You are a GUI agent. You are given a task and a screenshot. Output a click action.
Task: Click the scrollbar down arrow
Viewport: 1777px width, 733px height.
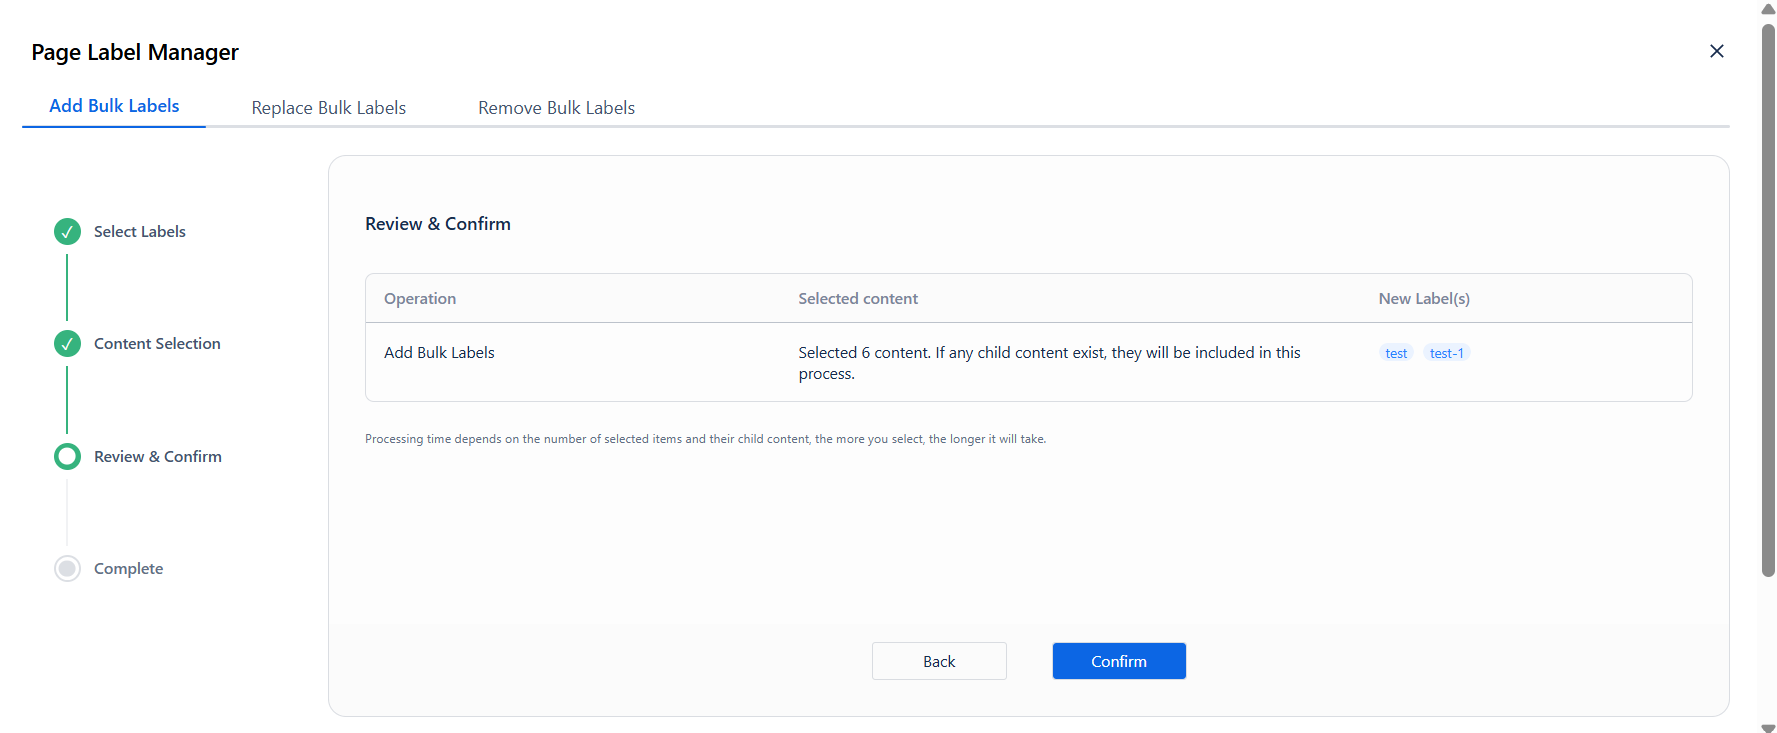pyautogui.click(x=1768, y=727)
